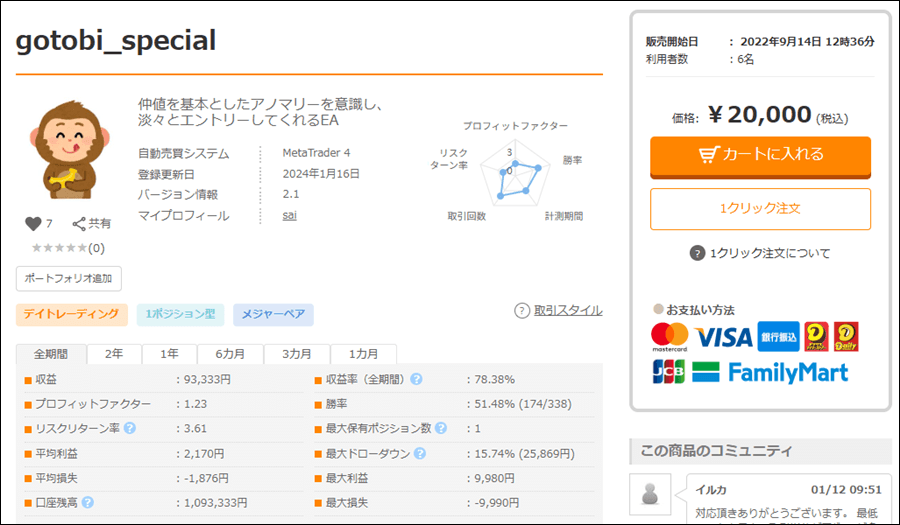Click help icon next to 最大保有ポジション数
The image size is (900, 525).
(439, 428)
